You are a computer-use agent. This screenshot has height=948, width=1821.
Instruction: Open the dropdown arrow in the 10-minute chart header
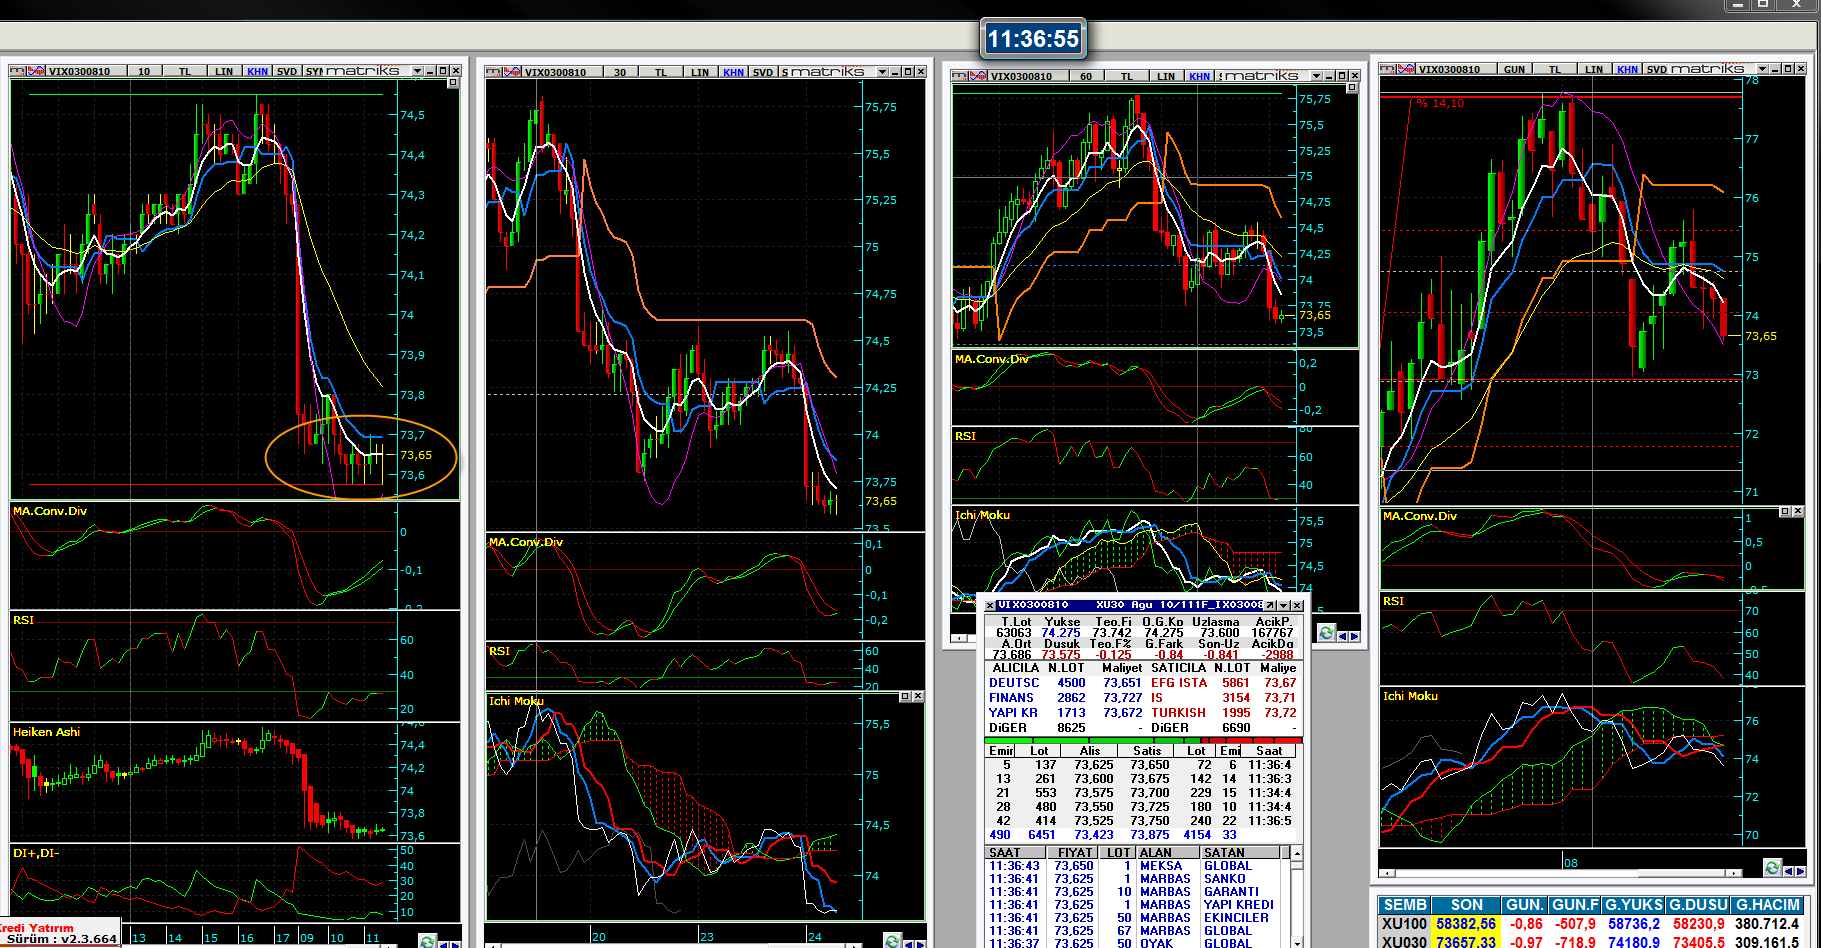click(417, 71)
